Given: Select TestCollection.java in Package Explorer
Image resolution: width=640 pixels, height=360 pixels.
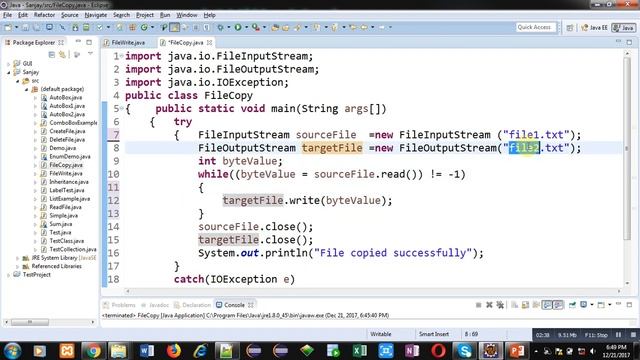Looking at the screenshot, I should click(73, 249).
